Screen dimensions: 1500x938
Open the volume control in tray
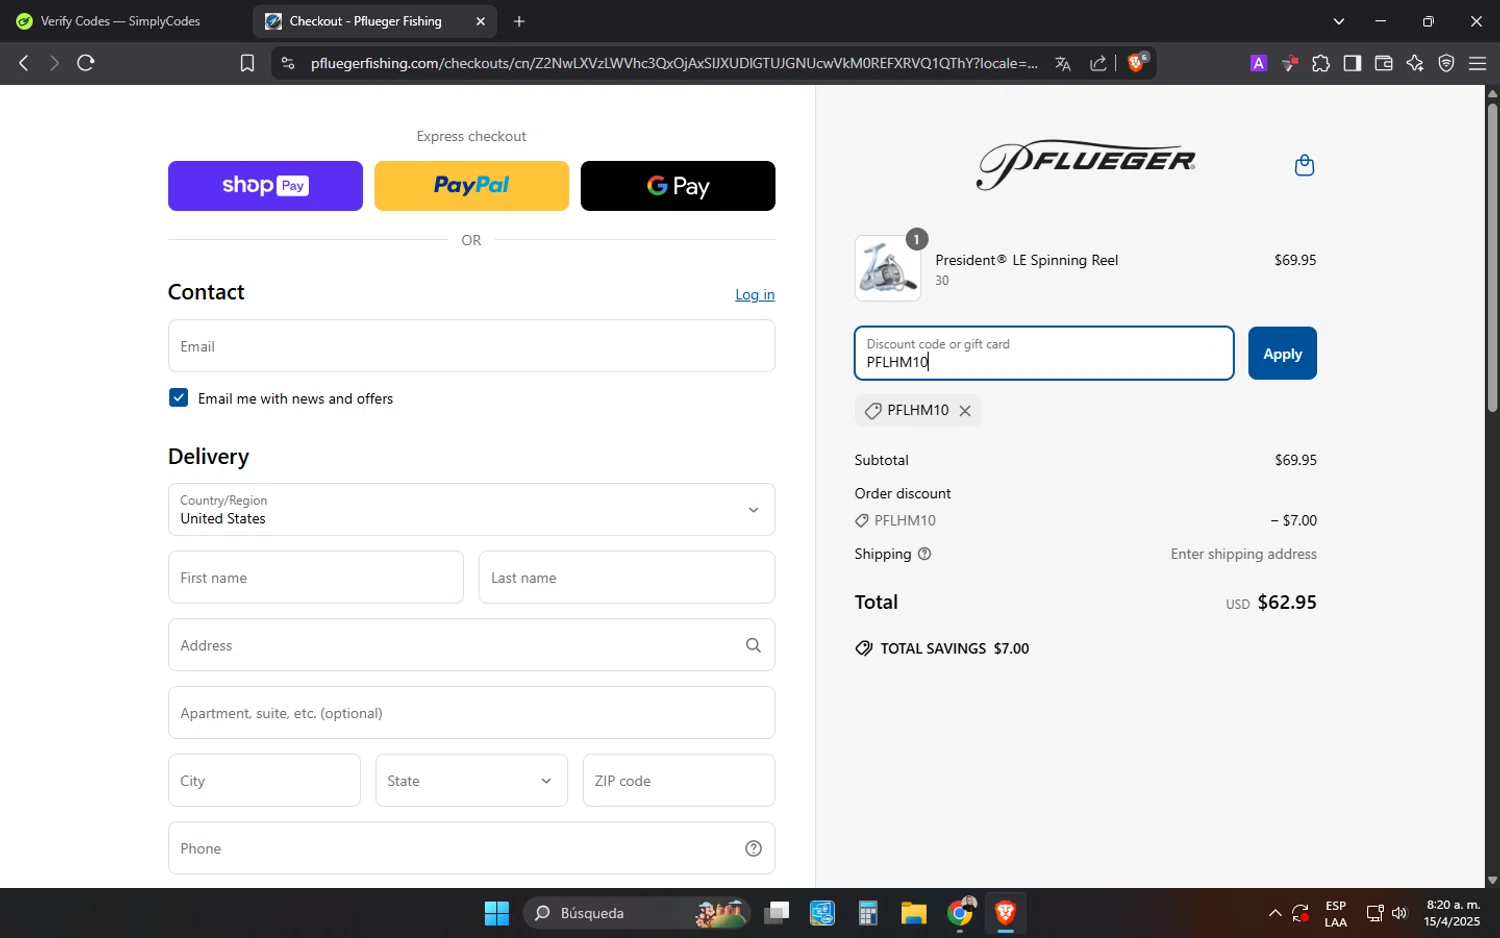tap(1399, 913)
